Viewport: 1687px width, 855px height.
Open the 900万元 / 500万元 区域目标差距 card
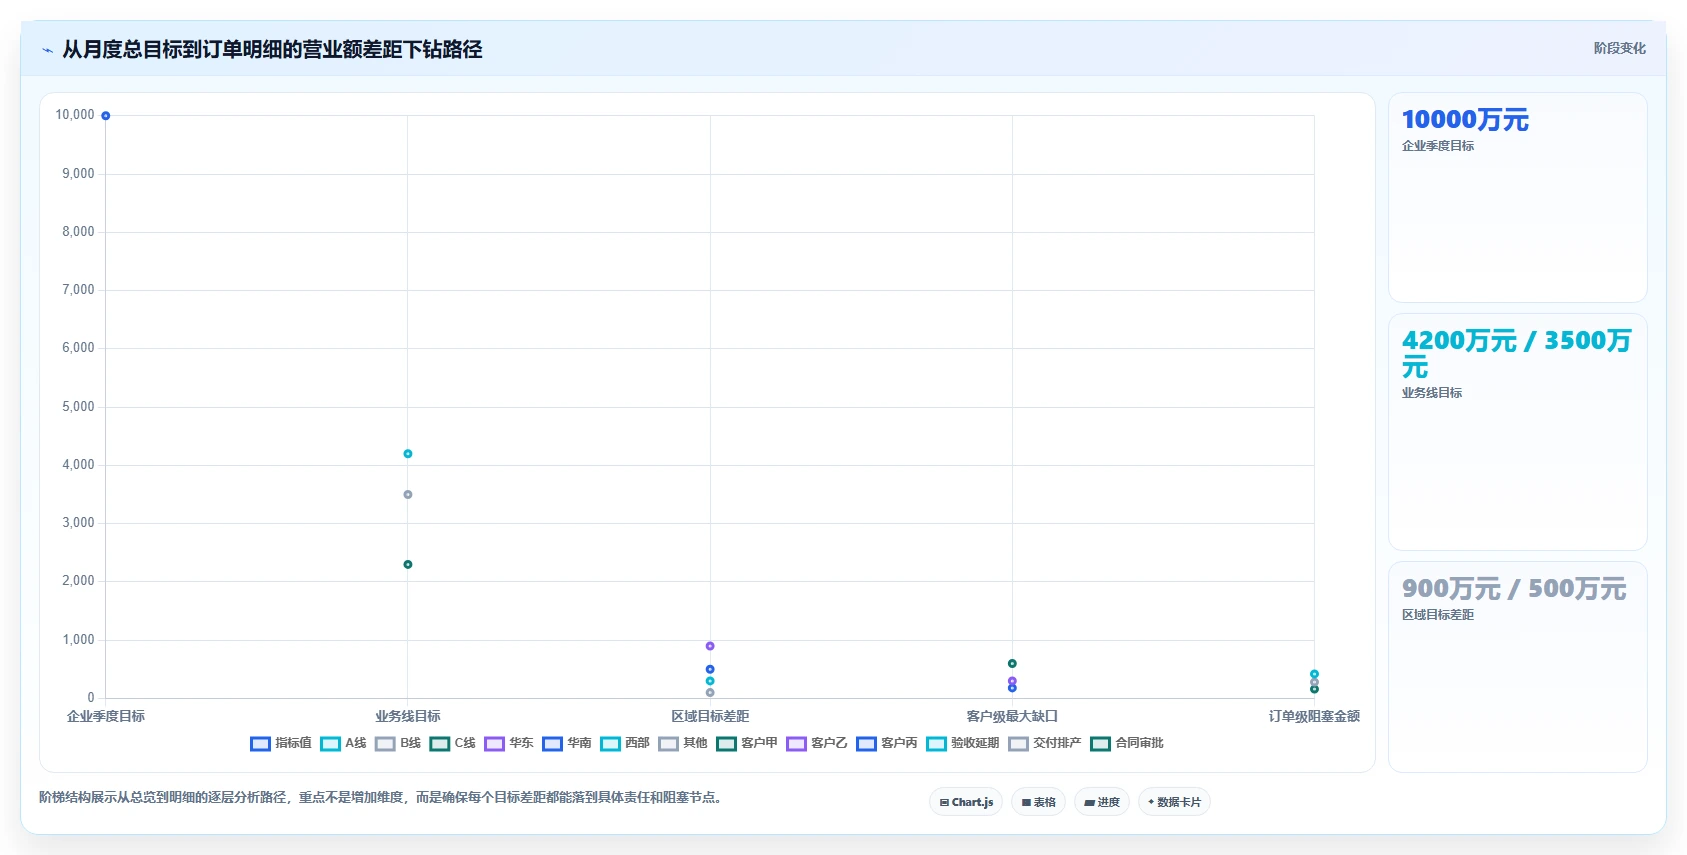click(1517, 667)
